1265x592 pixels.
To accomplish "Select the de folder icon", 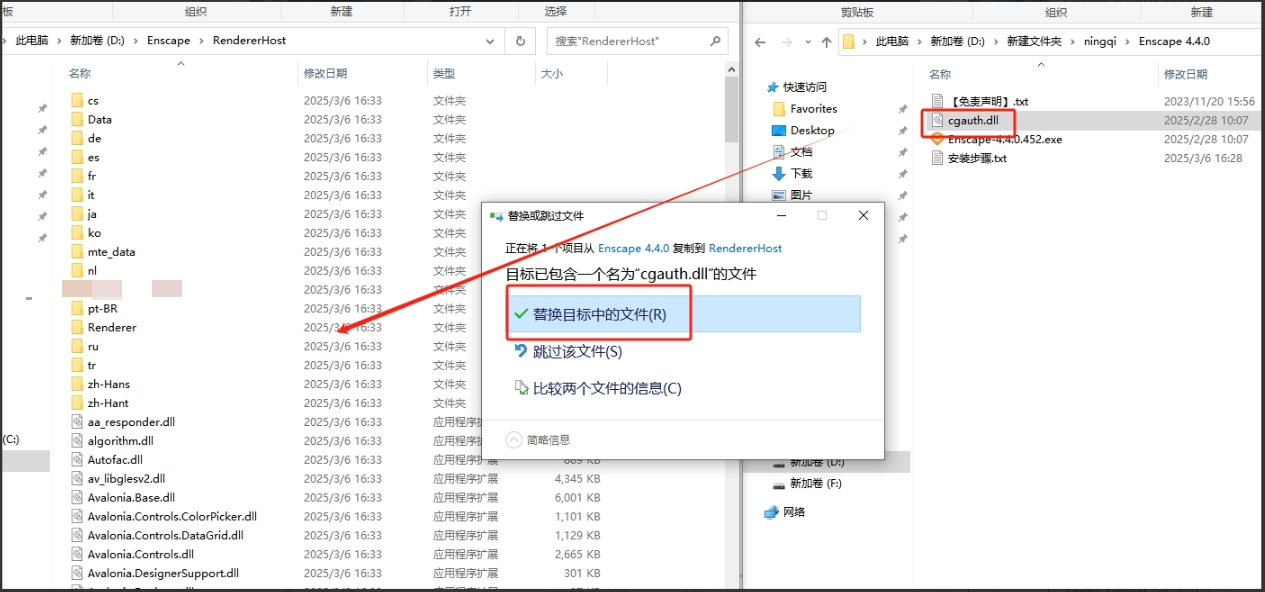I will click(x=77, y=138).
